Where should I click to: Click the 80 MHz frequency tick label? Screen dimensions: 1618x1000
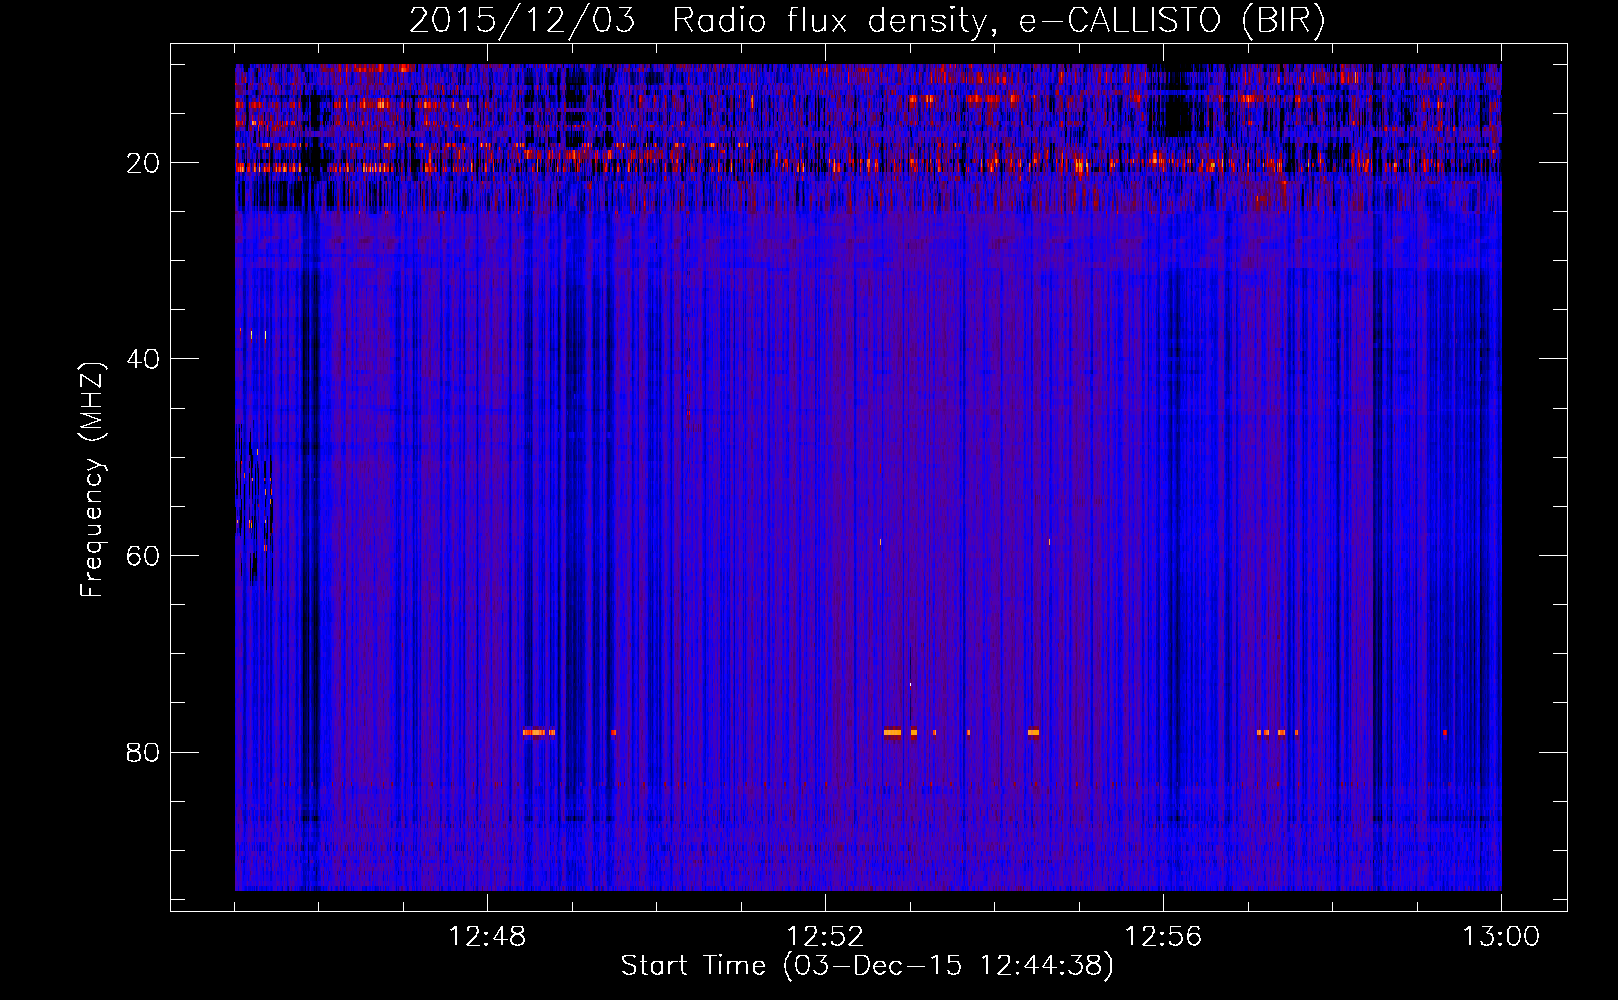pos(143,752)
